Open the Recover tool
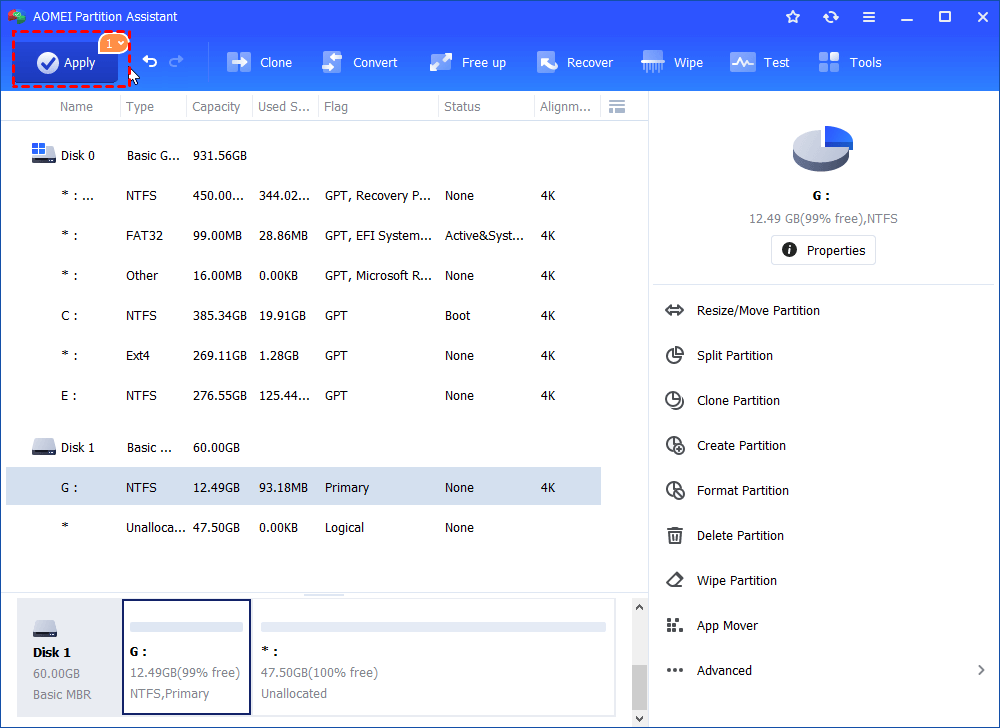 click(575, 62)
